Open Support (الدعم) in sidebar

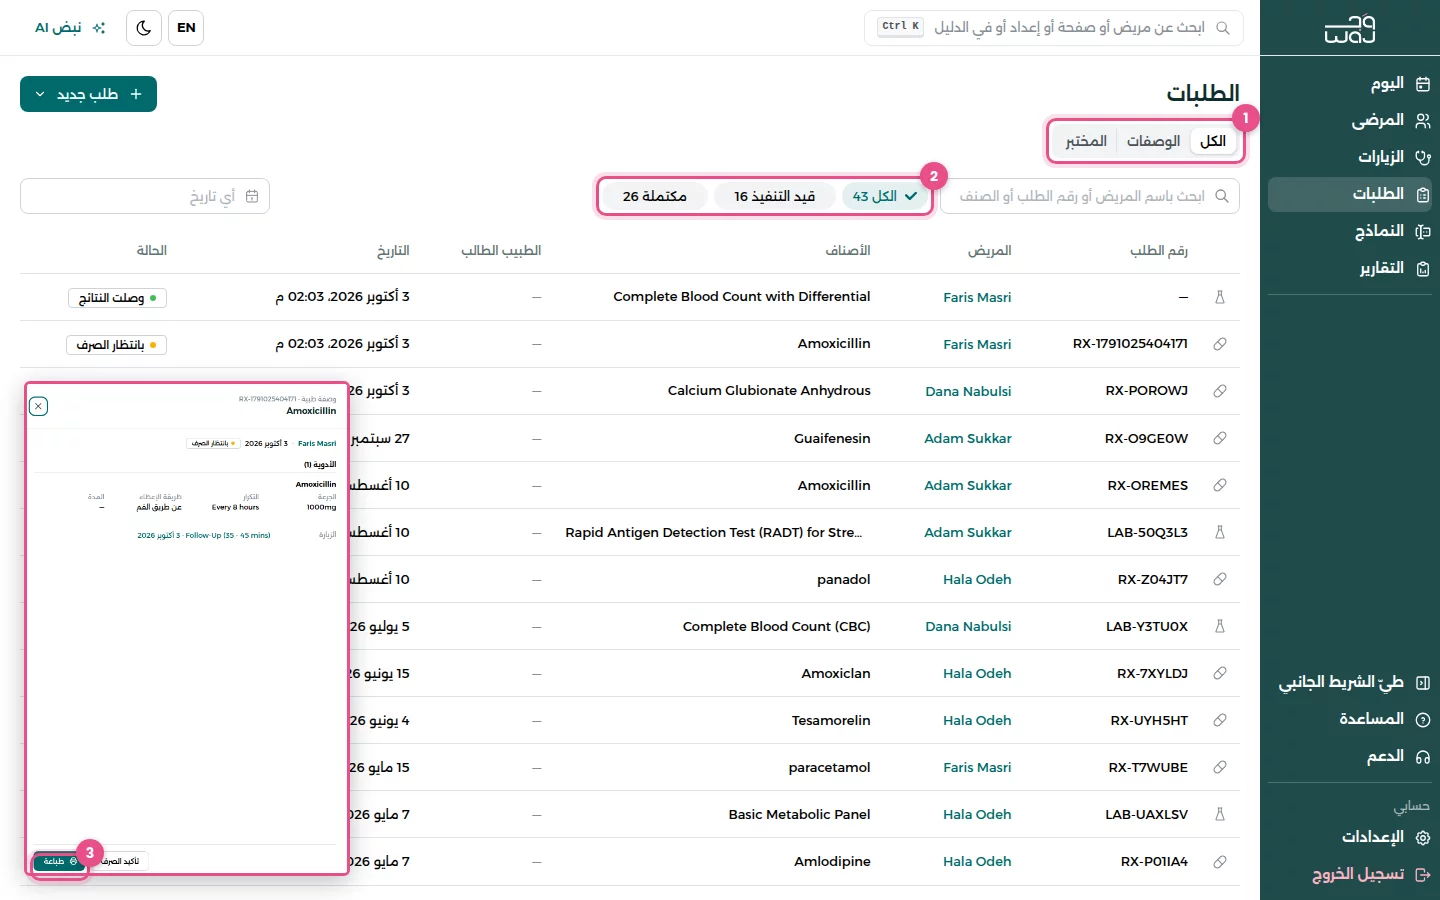click(x=1350, y=756)
